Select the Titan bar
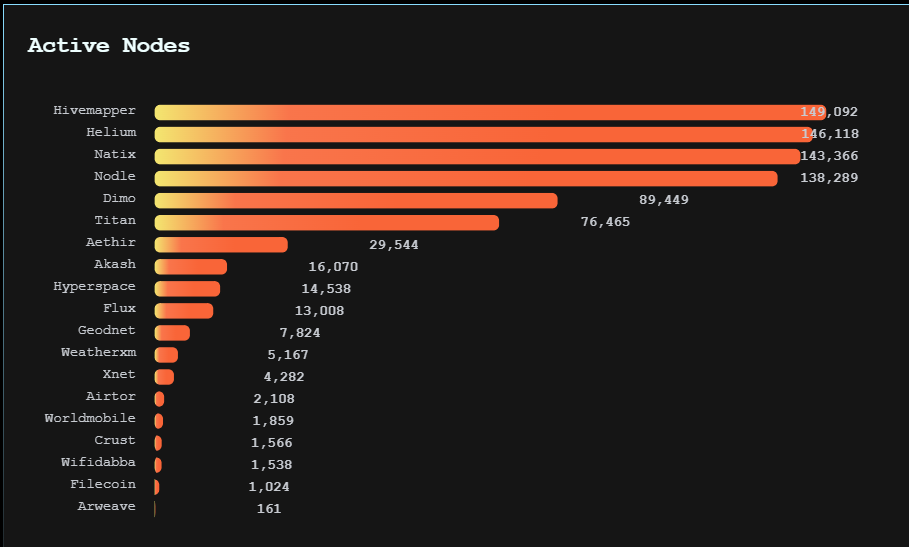The width and height of the screenshot is (909, 547). pyautogui.click(x=326, y=222)
